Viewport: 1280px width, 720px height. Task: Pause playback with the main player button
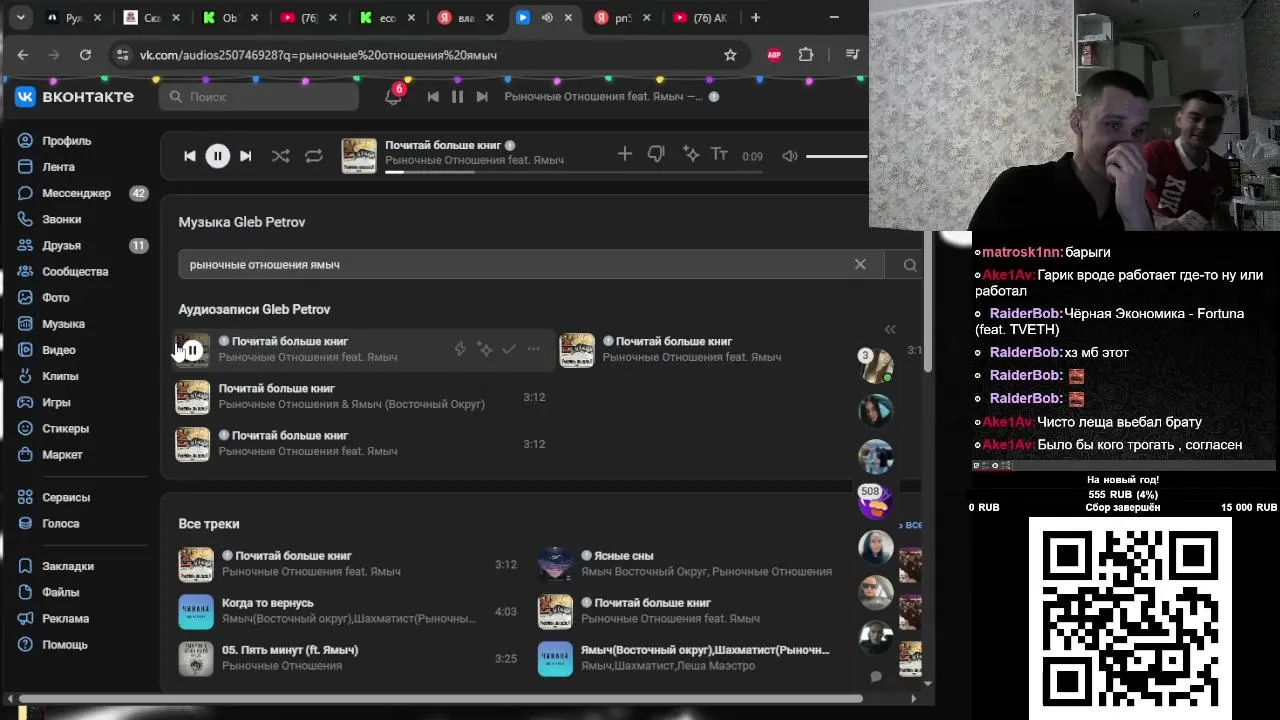[217, 156]
